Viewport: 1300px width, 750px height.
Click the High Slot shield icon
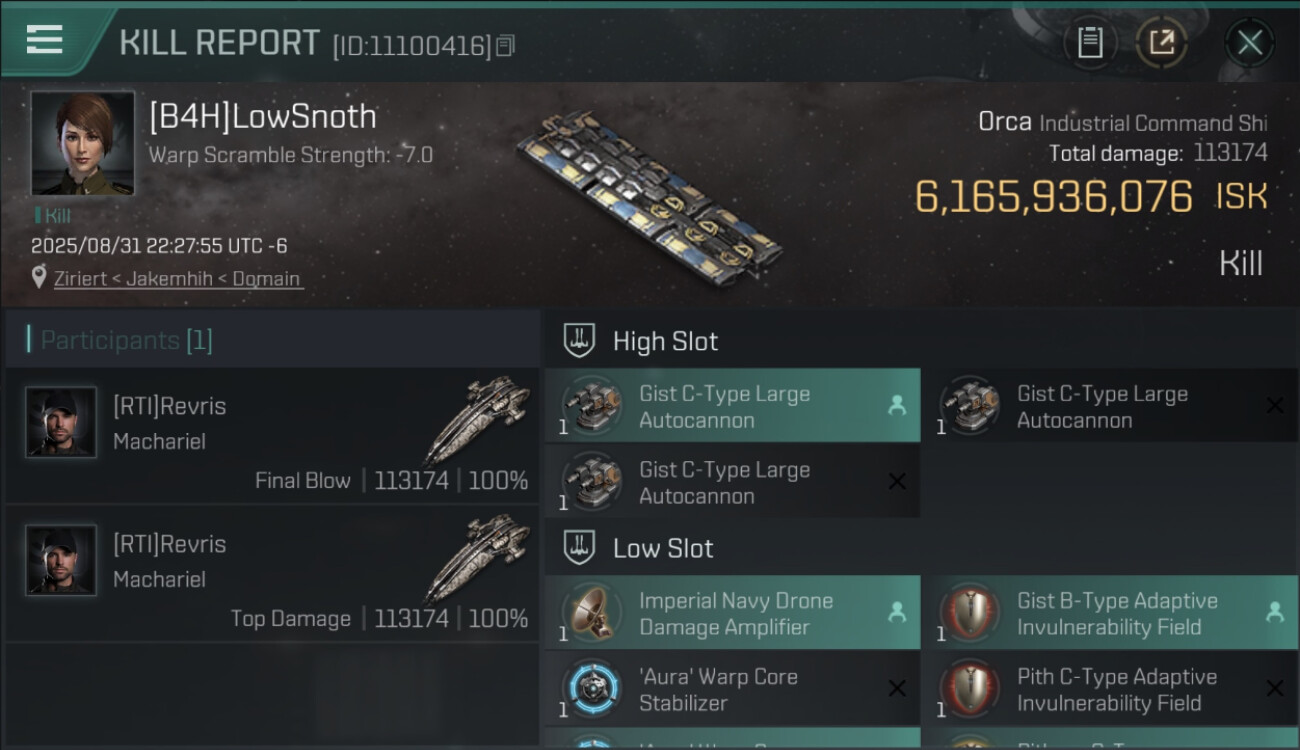(580, 341)
